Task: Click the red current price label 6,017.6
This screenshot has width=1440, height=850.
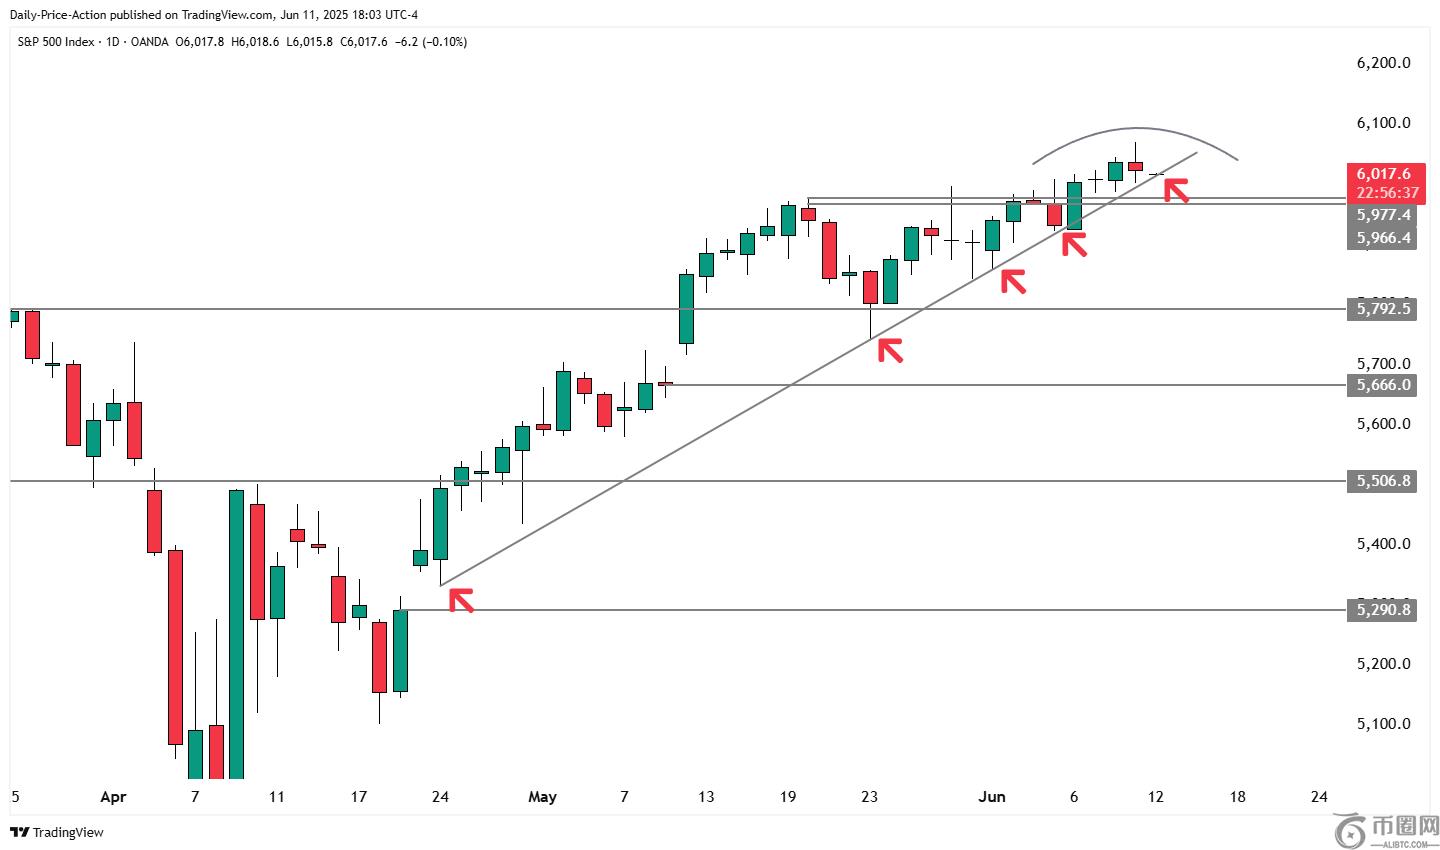Action: tap(1381, 173)
